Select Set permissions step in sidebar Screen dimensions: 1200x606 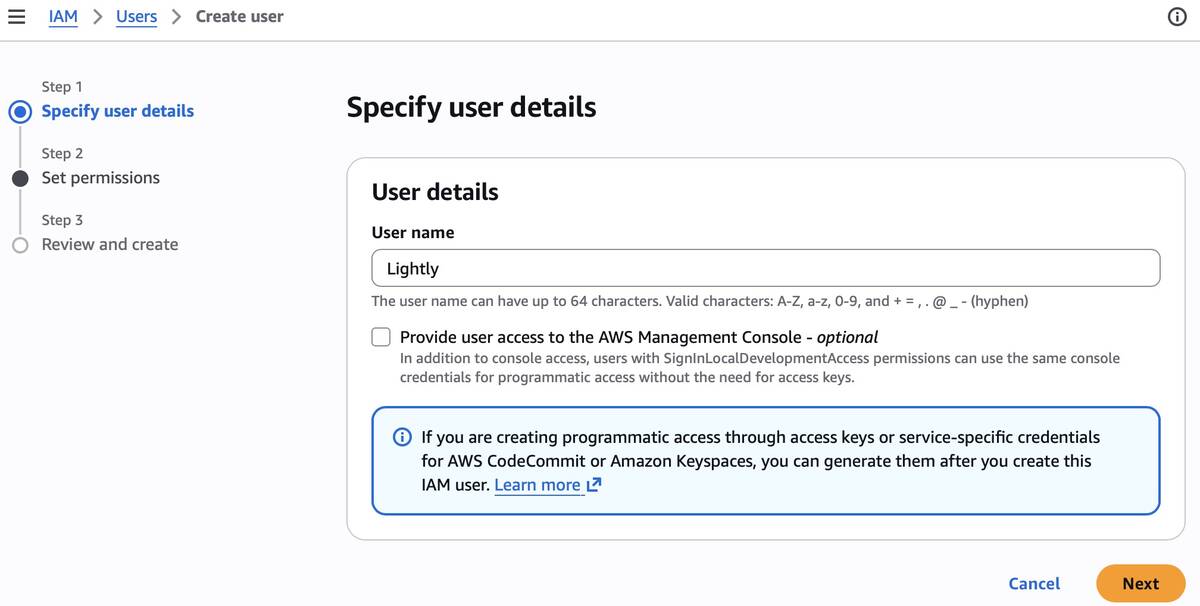pyautogui.click(x=100, y=177)
